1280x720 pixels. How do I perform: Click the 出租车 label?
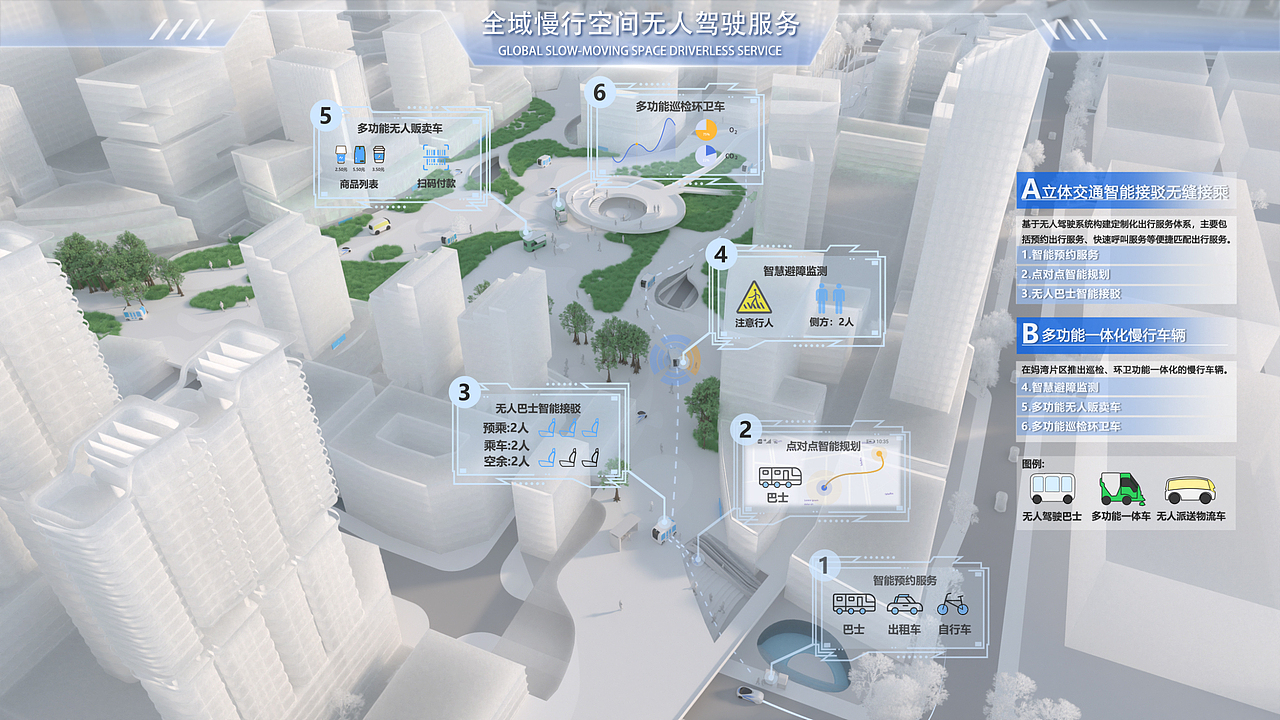point(904,630)
